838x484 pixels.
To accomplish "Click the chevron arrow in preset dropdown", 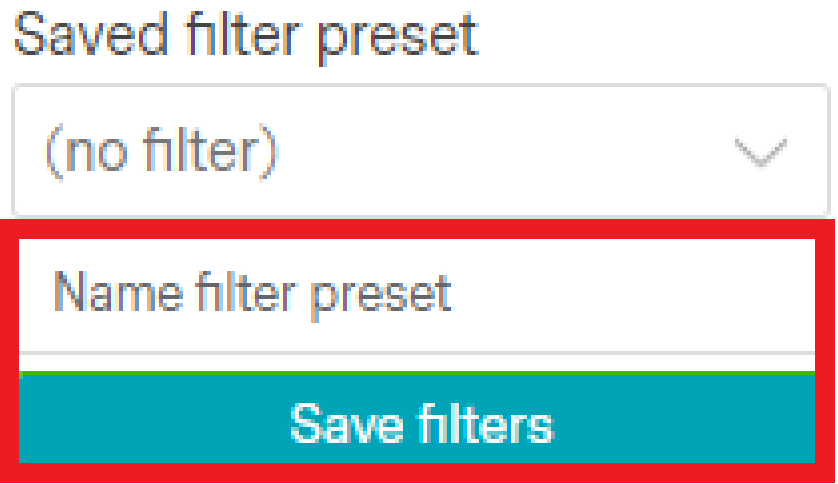I will (x=764, y=153).
